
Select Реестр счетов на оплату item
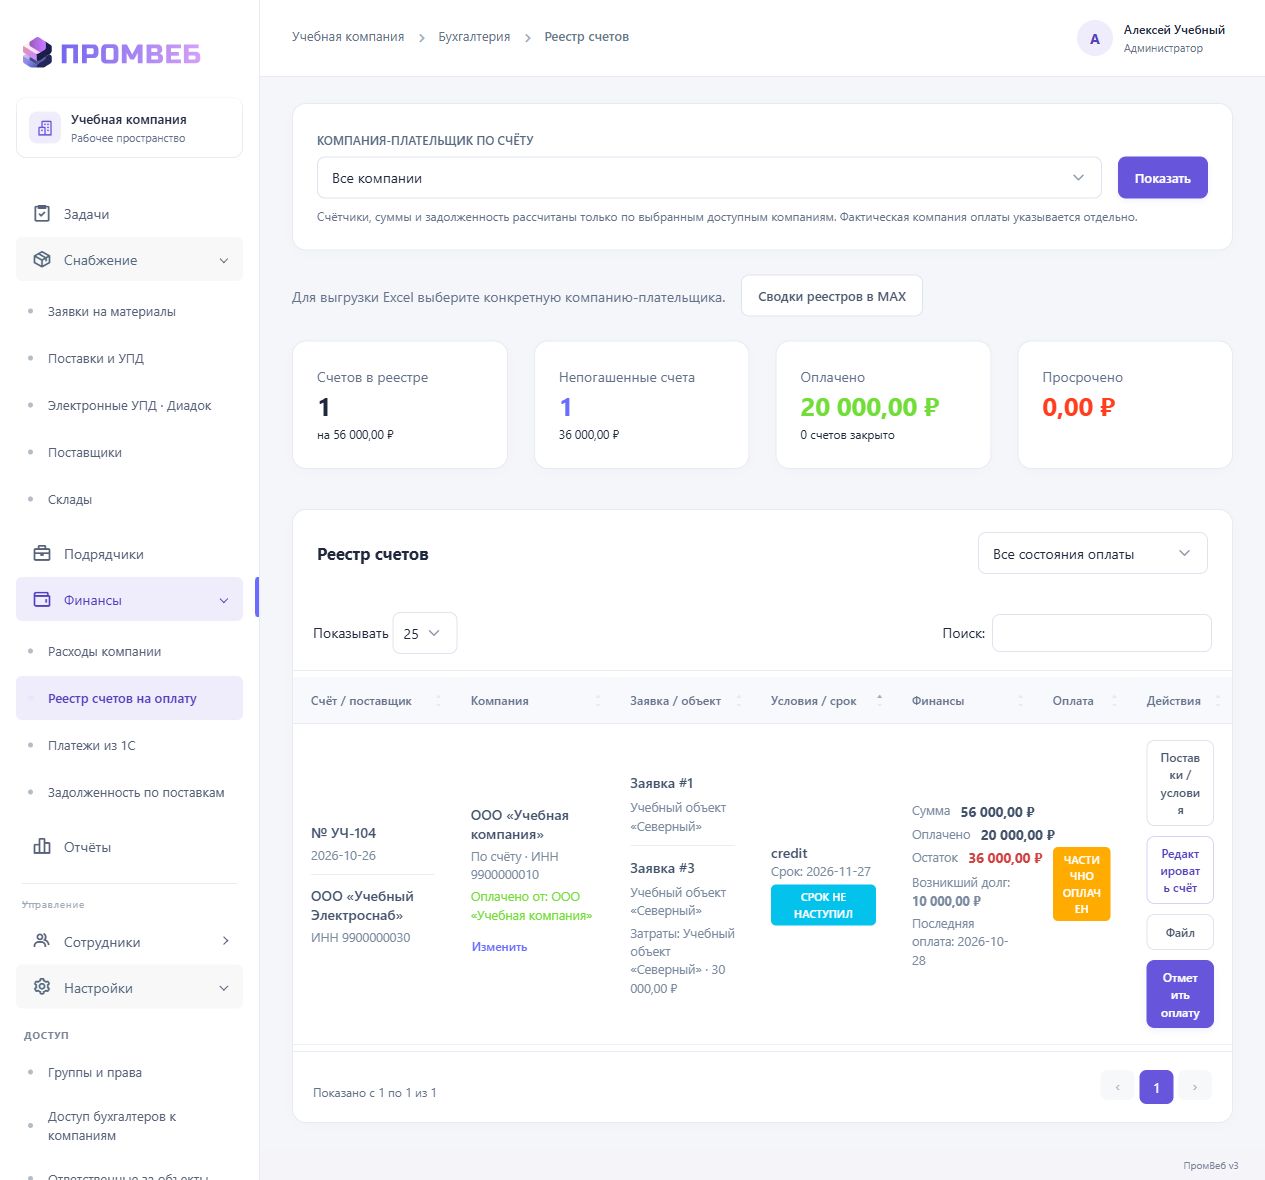(129, 698)
